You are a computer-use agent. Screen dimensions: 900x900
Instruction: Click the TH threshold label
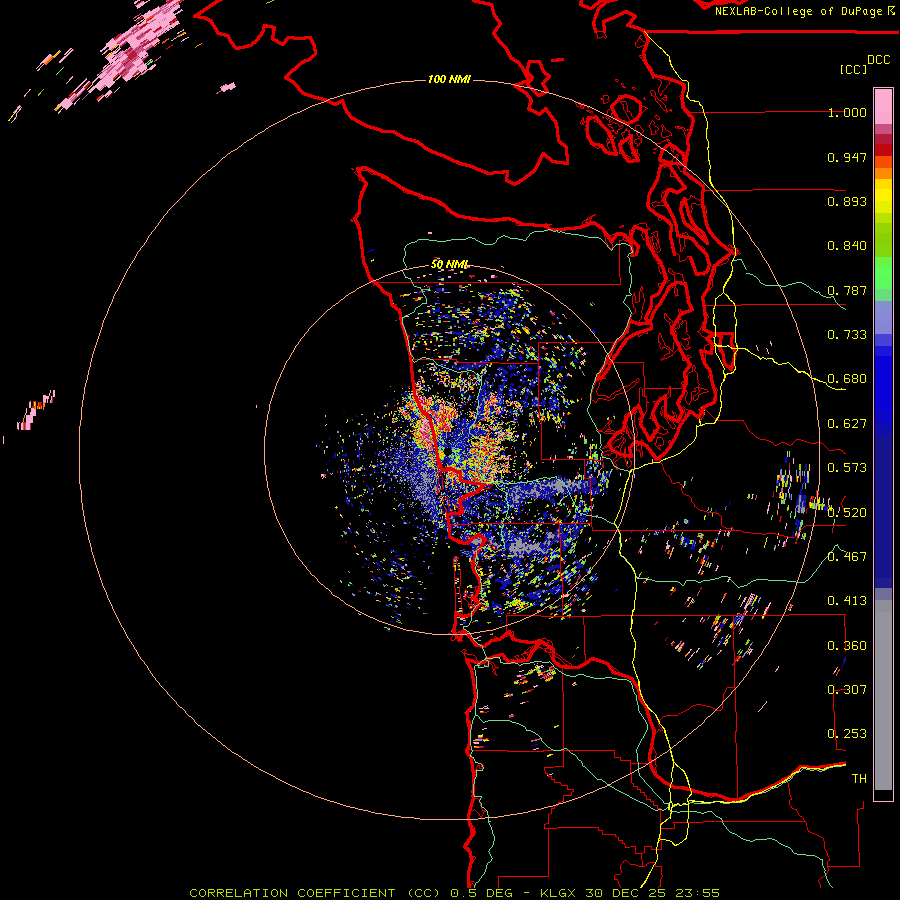859,779
